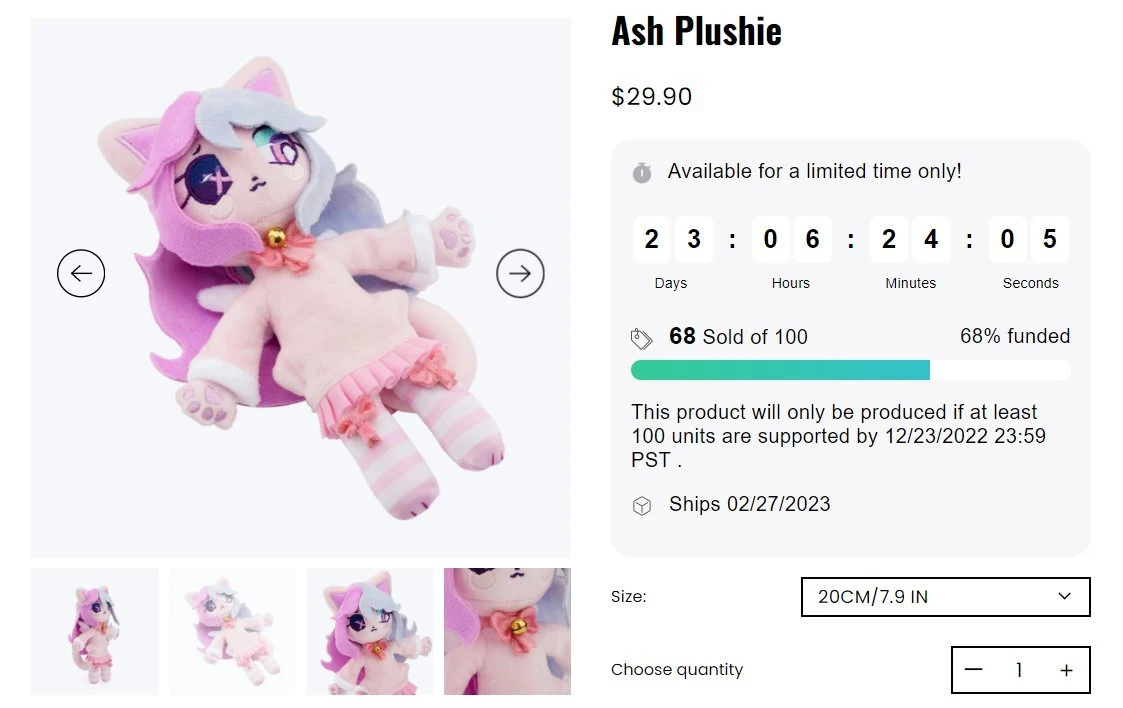Select the fourth bell bow detail thumbnail

click(x=507, y=631)
